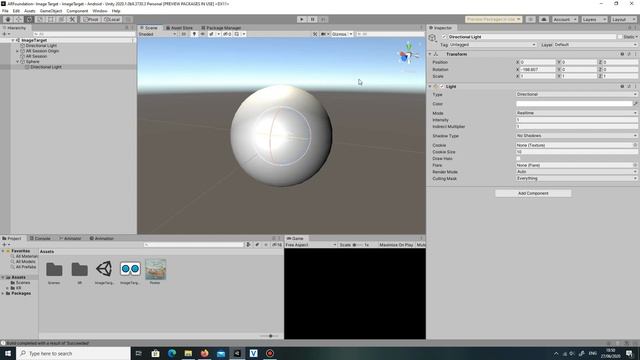Image resolution: width=640 pixels, height=360 pixels.
Task: Open the Layout dropdown
Action: (x=623, y=19)
